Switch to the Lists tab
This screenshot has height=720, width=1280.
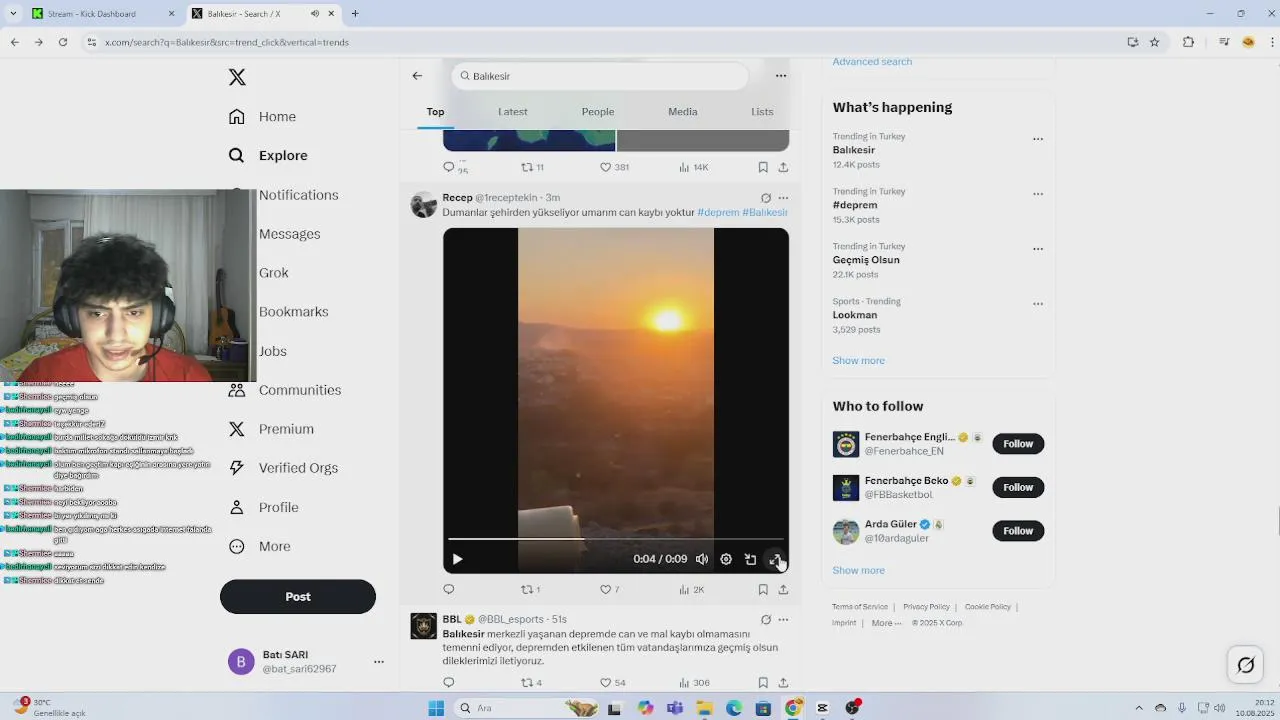click(762, 112)
